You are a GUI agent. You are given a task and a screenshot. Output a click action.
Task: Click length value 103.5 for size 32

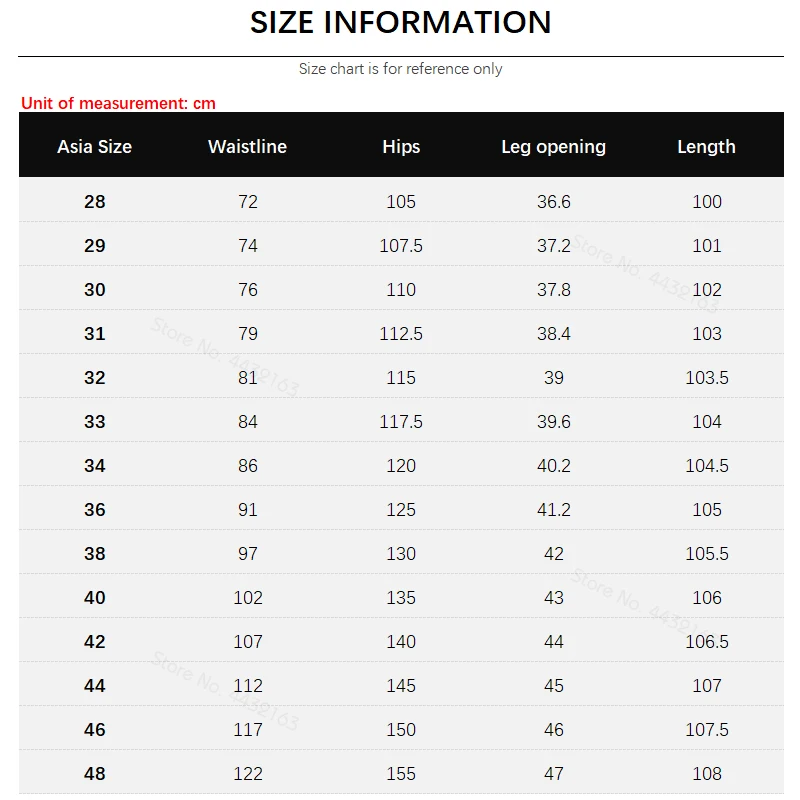707,378
